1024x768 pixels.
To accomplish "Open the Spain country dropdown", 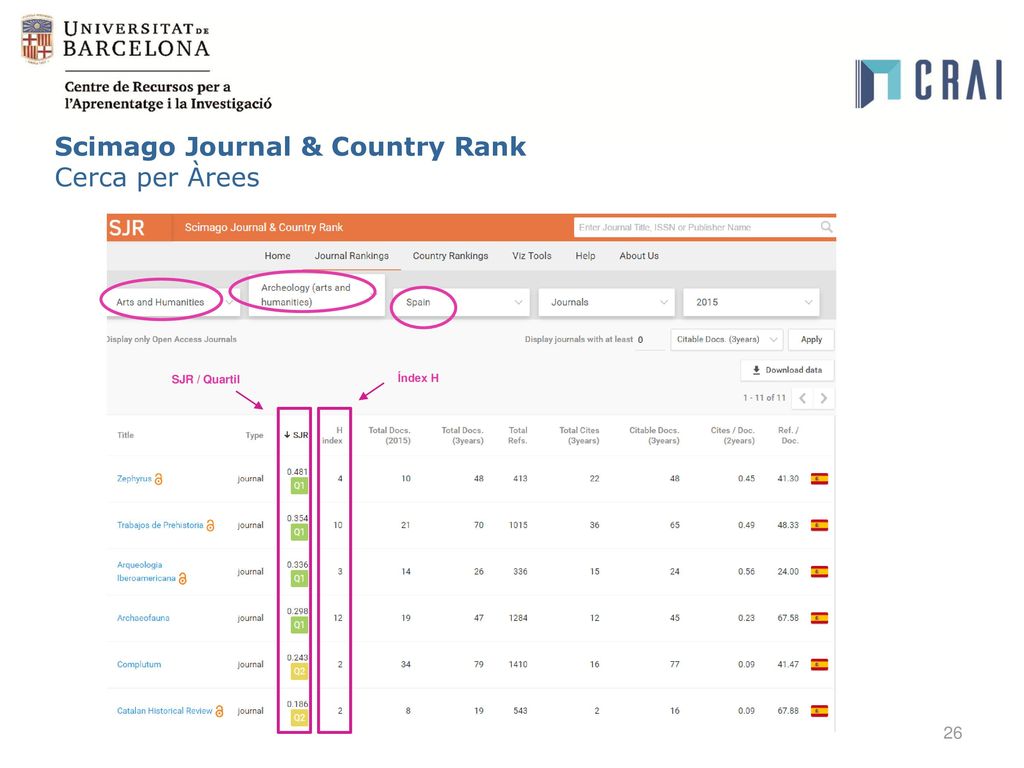I will (460, 302).
